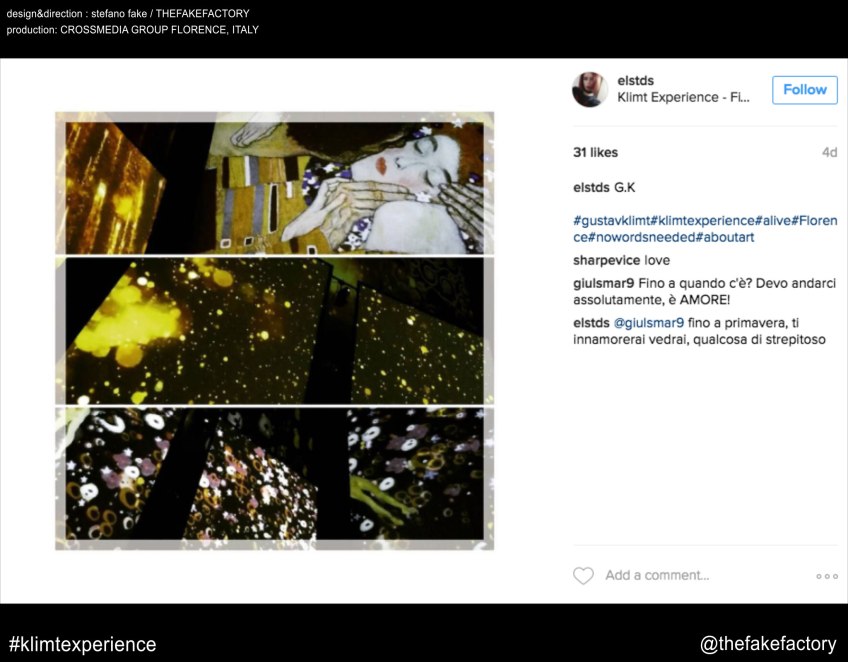This screenshot has height=662, width=848.
Task: Click the 4d post timestamp
Action: (x=829, y=153)
